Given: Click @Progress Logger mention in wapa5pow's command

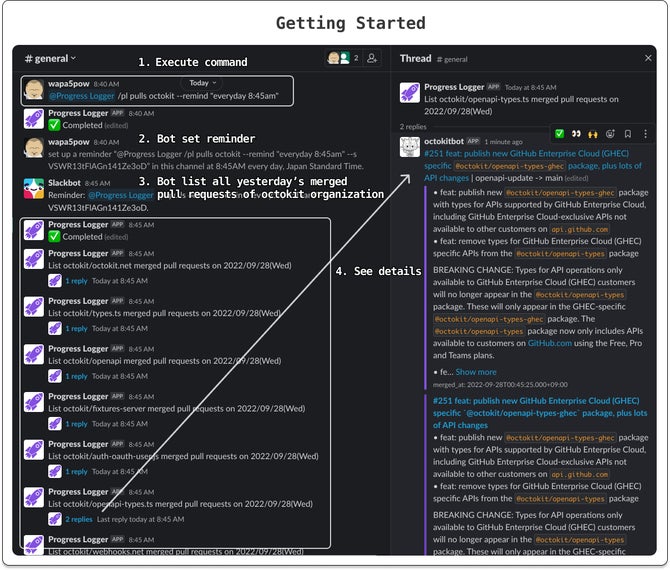Looking at the screenshot, I should point(82,96).
